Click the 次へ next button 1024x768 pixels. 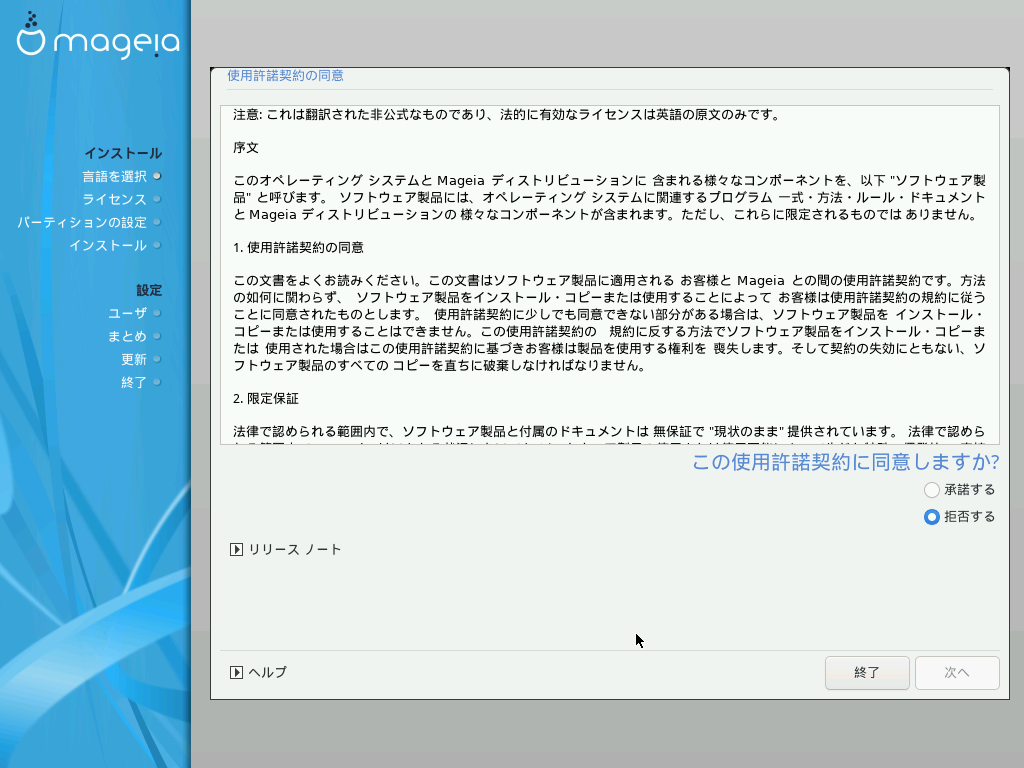(957, 673)
